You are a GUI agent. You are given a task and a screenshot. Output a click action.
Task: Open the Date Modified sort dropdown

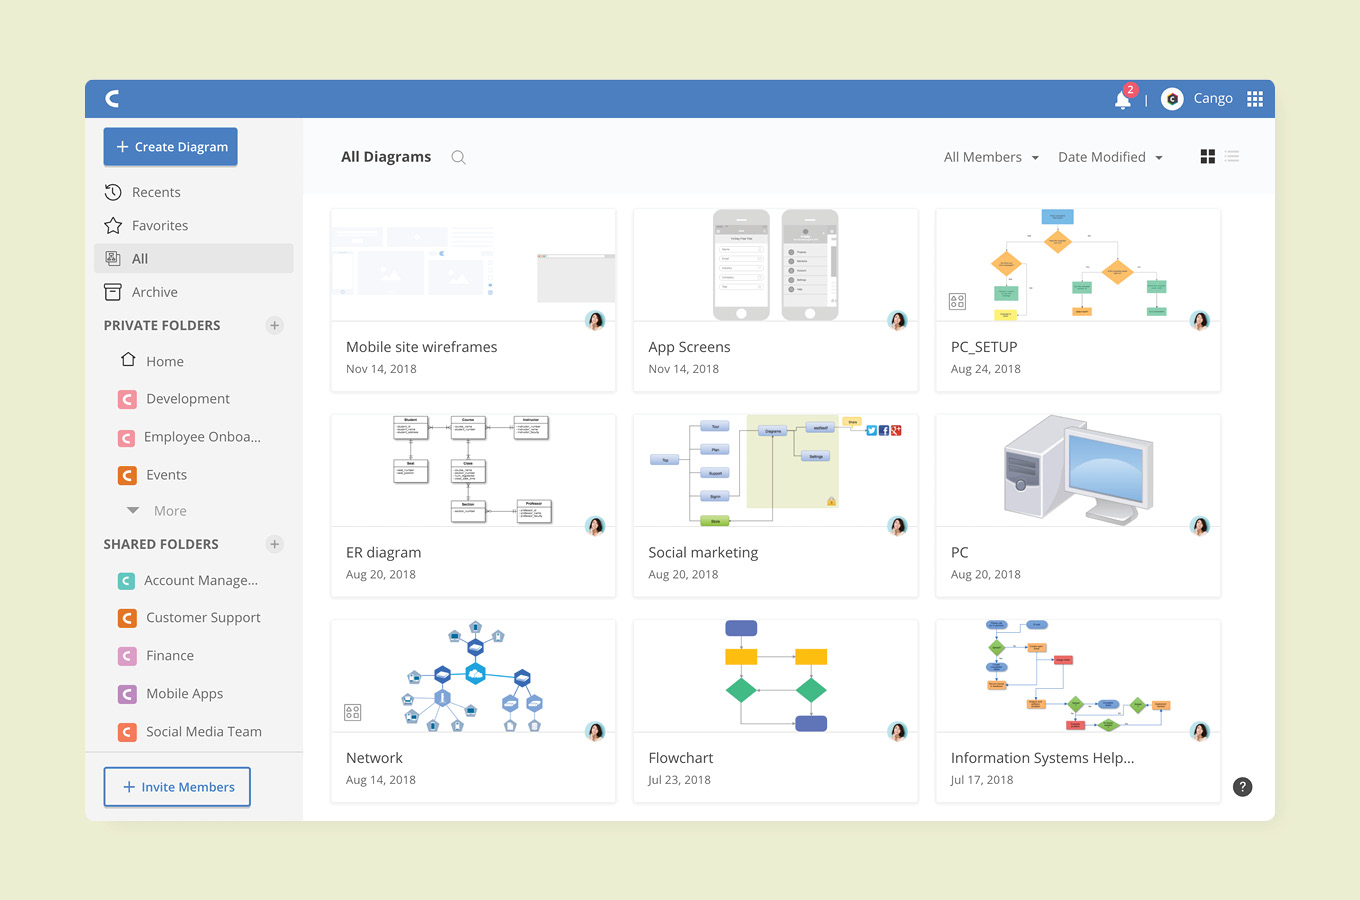(1109, 157)
